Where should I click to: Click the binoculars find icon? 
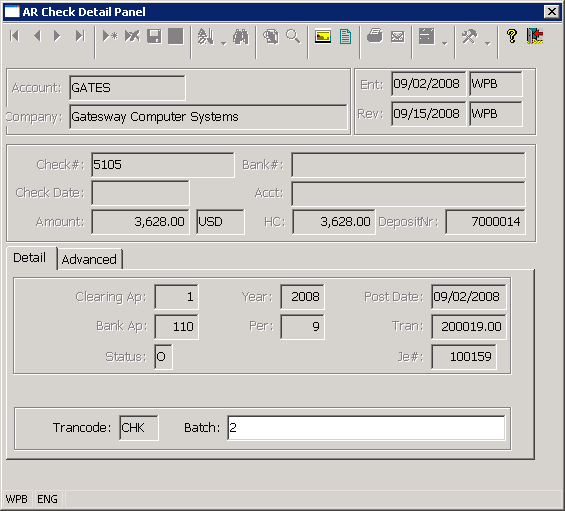click(241, 36)
